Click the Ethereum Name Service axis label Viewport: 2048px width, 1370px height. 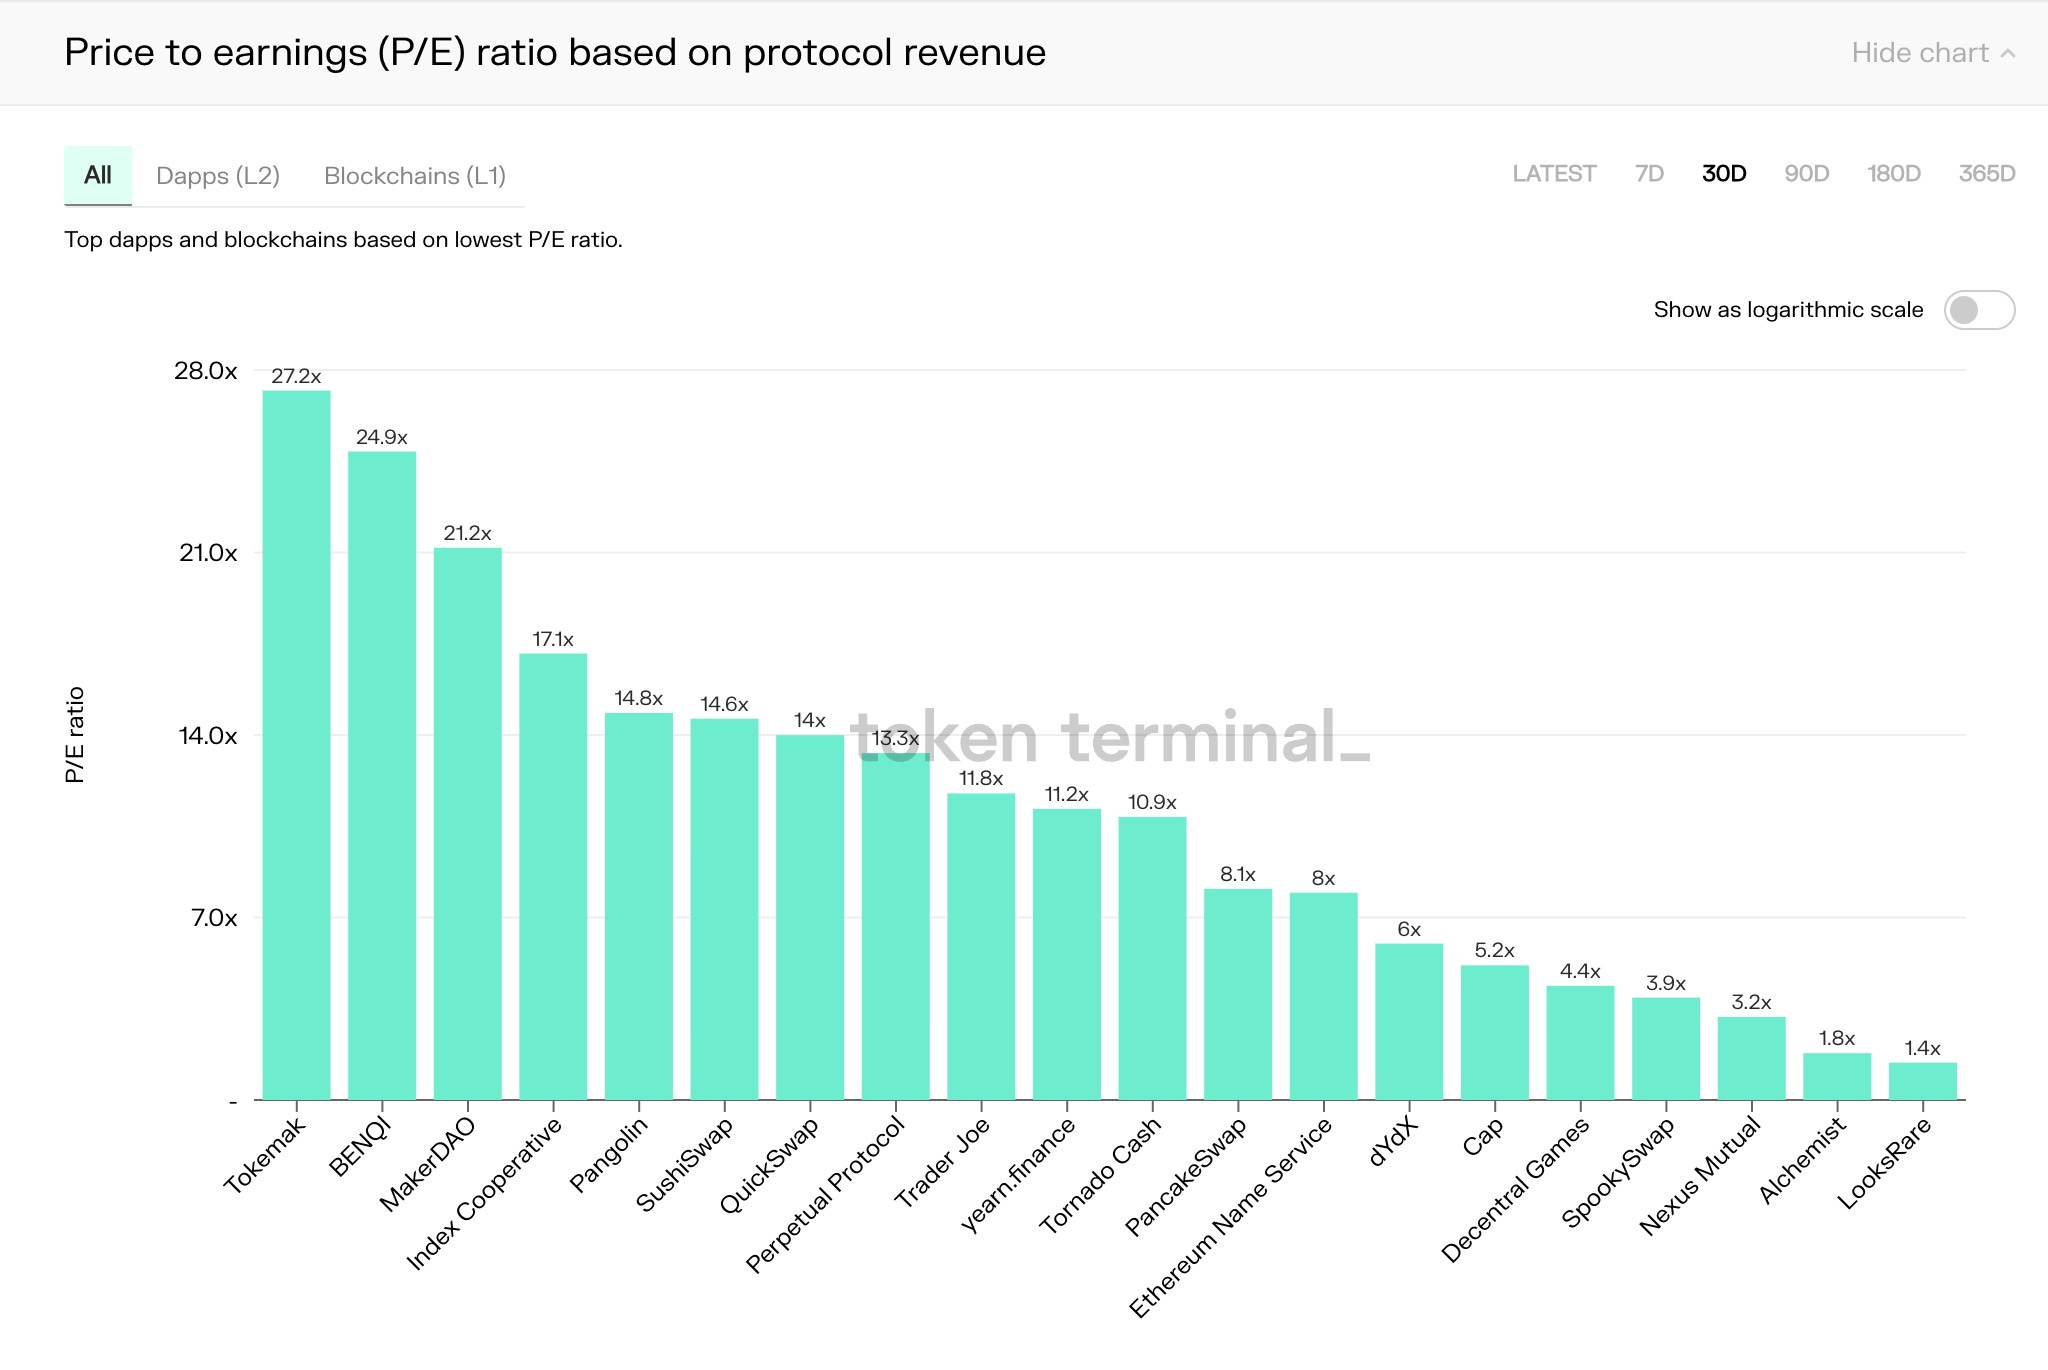click(x=1230, y=1216)
